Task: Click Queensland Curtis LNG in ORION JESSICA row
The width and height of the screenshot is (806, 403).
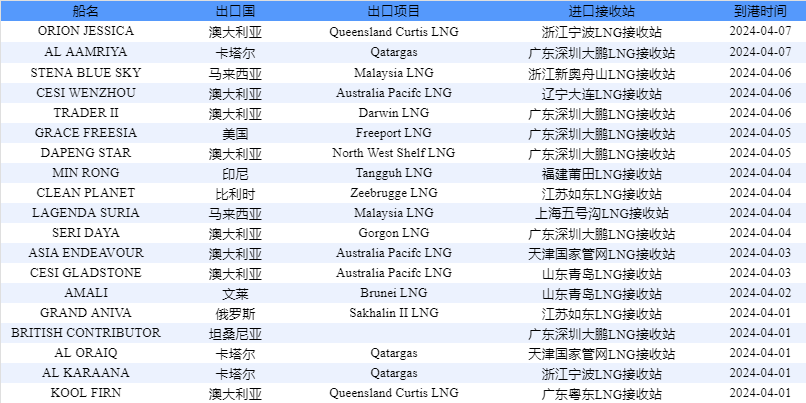Action: 394,32
